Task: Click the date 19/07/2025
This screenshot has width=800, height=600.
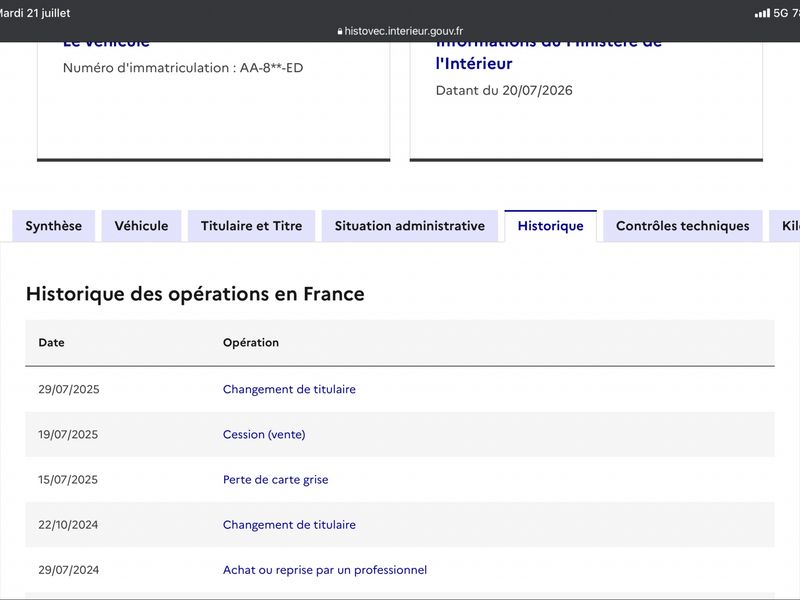Action: pos(68,434)
